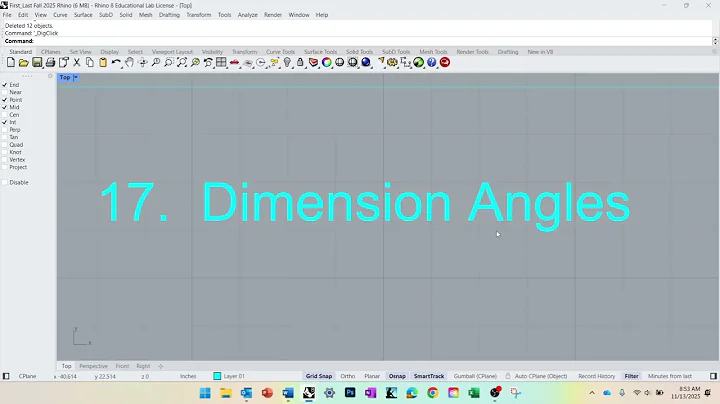
Task: Click the Zoom Extents icon
Action: (182, 62)
